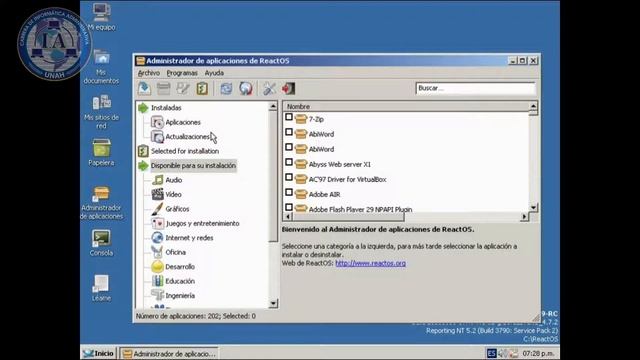The image size is (640, 360).
Task: Choose the Gráficos category
Action: [x=177, y=209]
